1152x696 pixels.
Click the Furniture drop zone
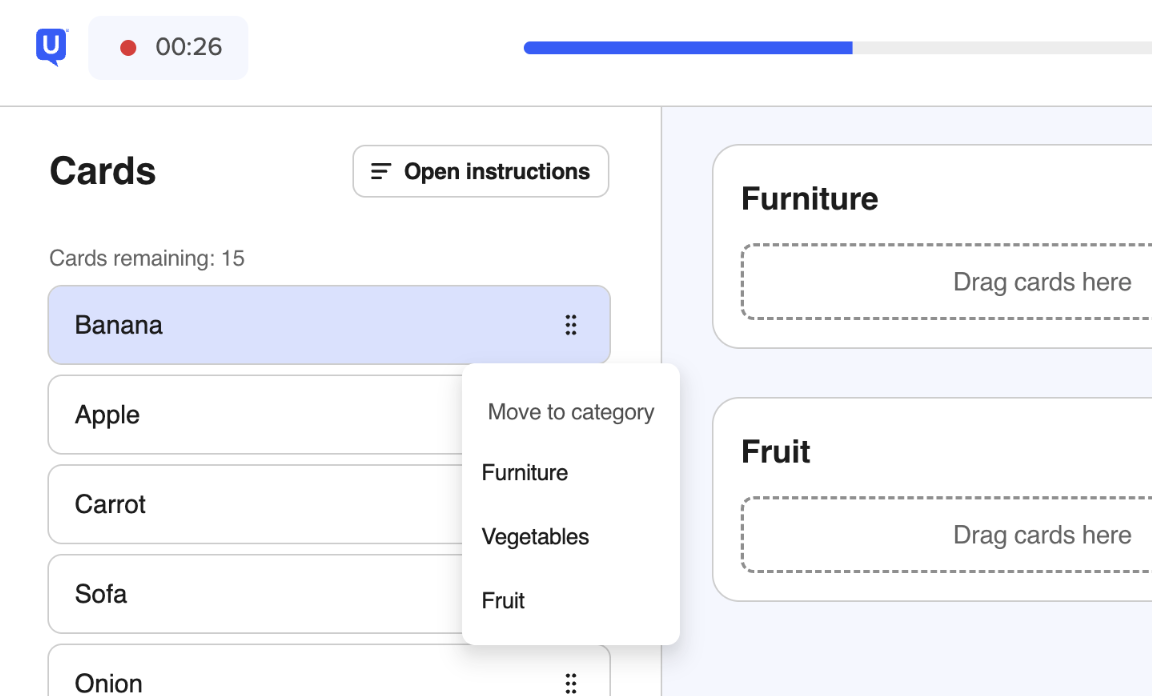(x=947, y=282)
